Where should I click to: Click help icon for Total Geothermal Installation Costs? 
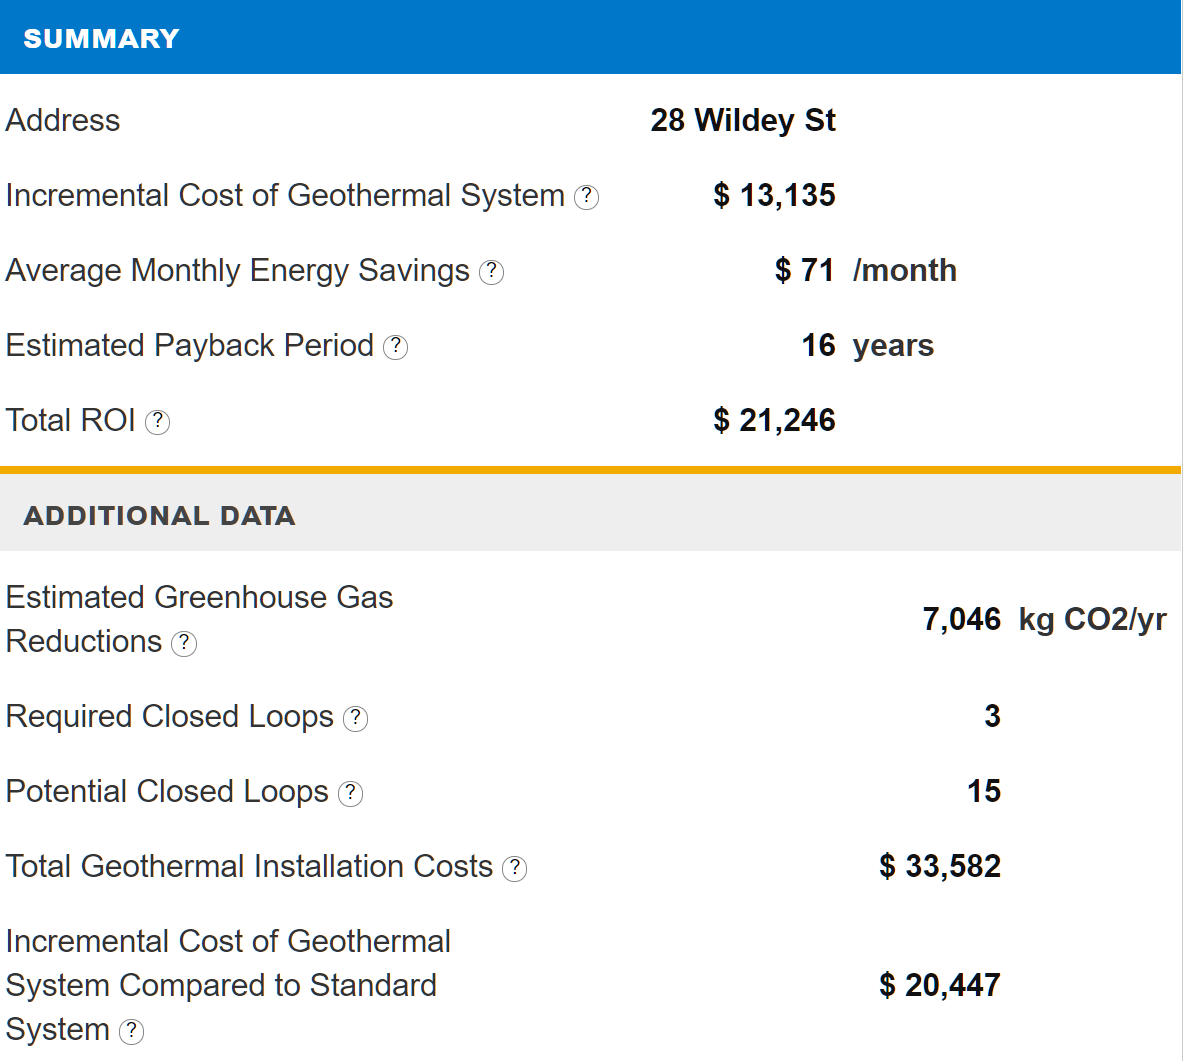pyautogui.click(x=514, y=868)
